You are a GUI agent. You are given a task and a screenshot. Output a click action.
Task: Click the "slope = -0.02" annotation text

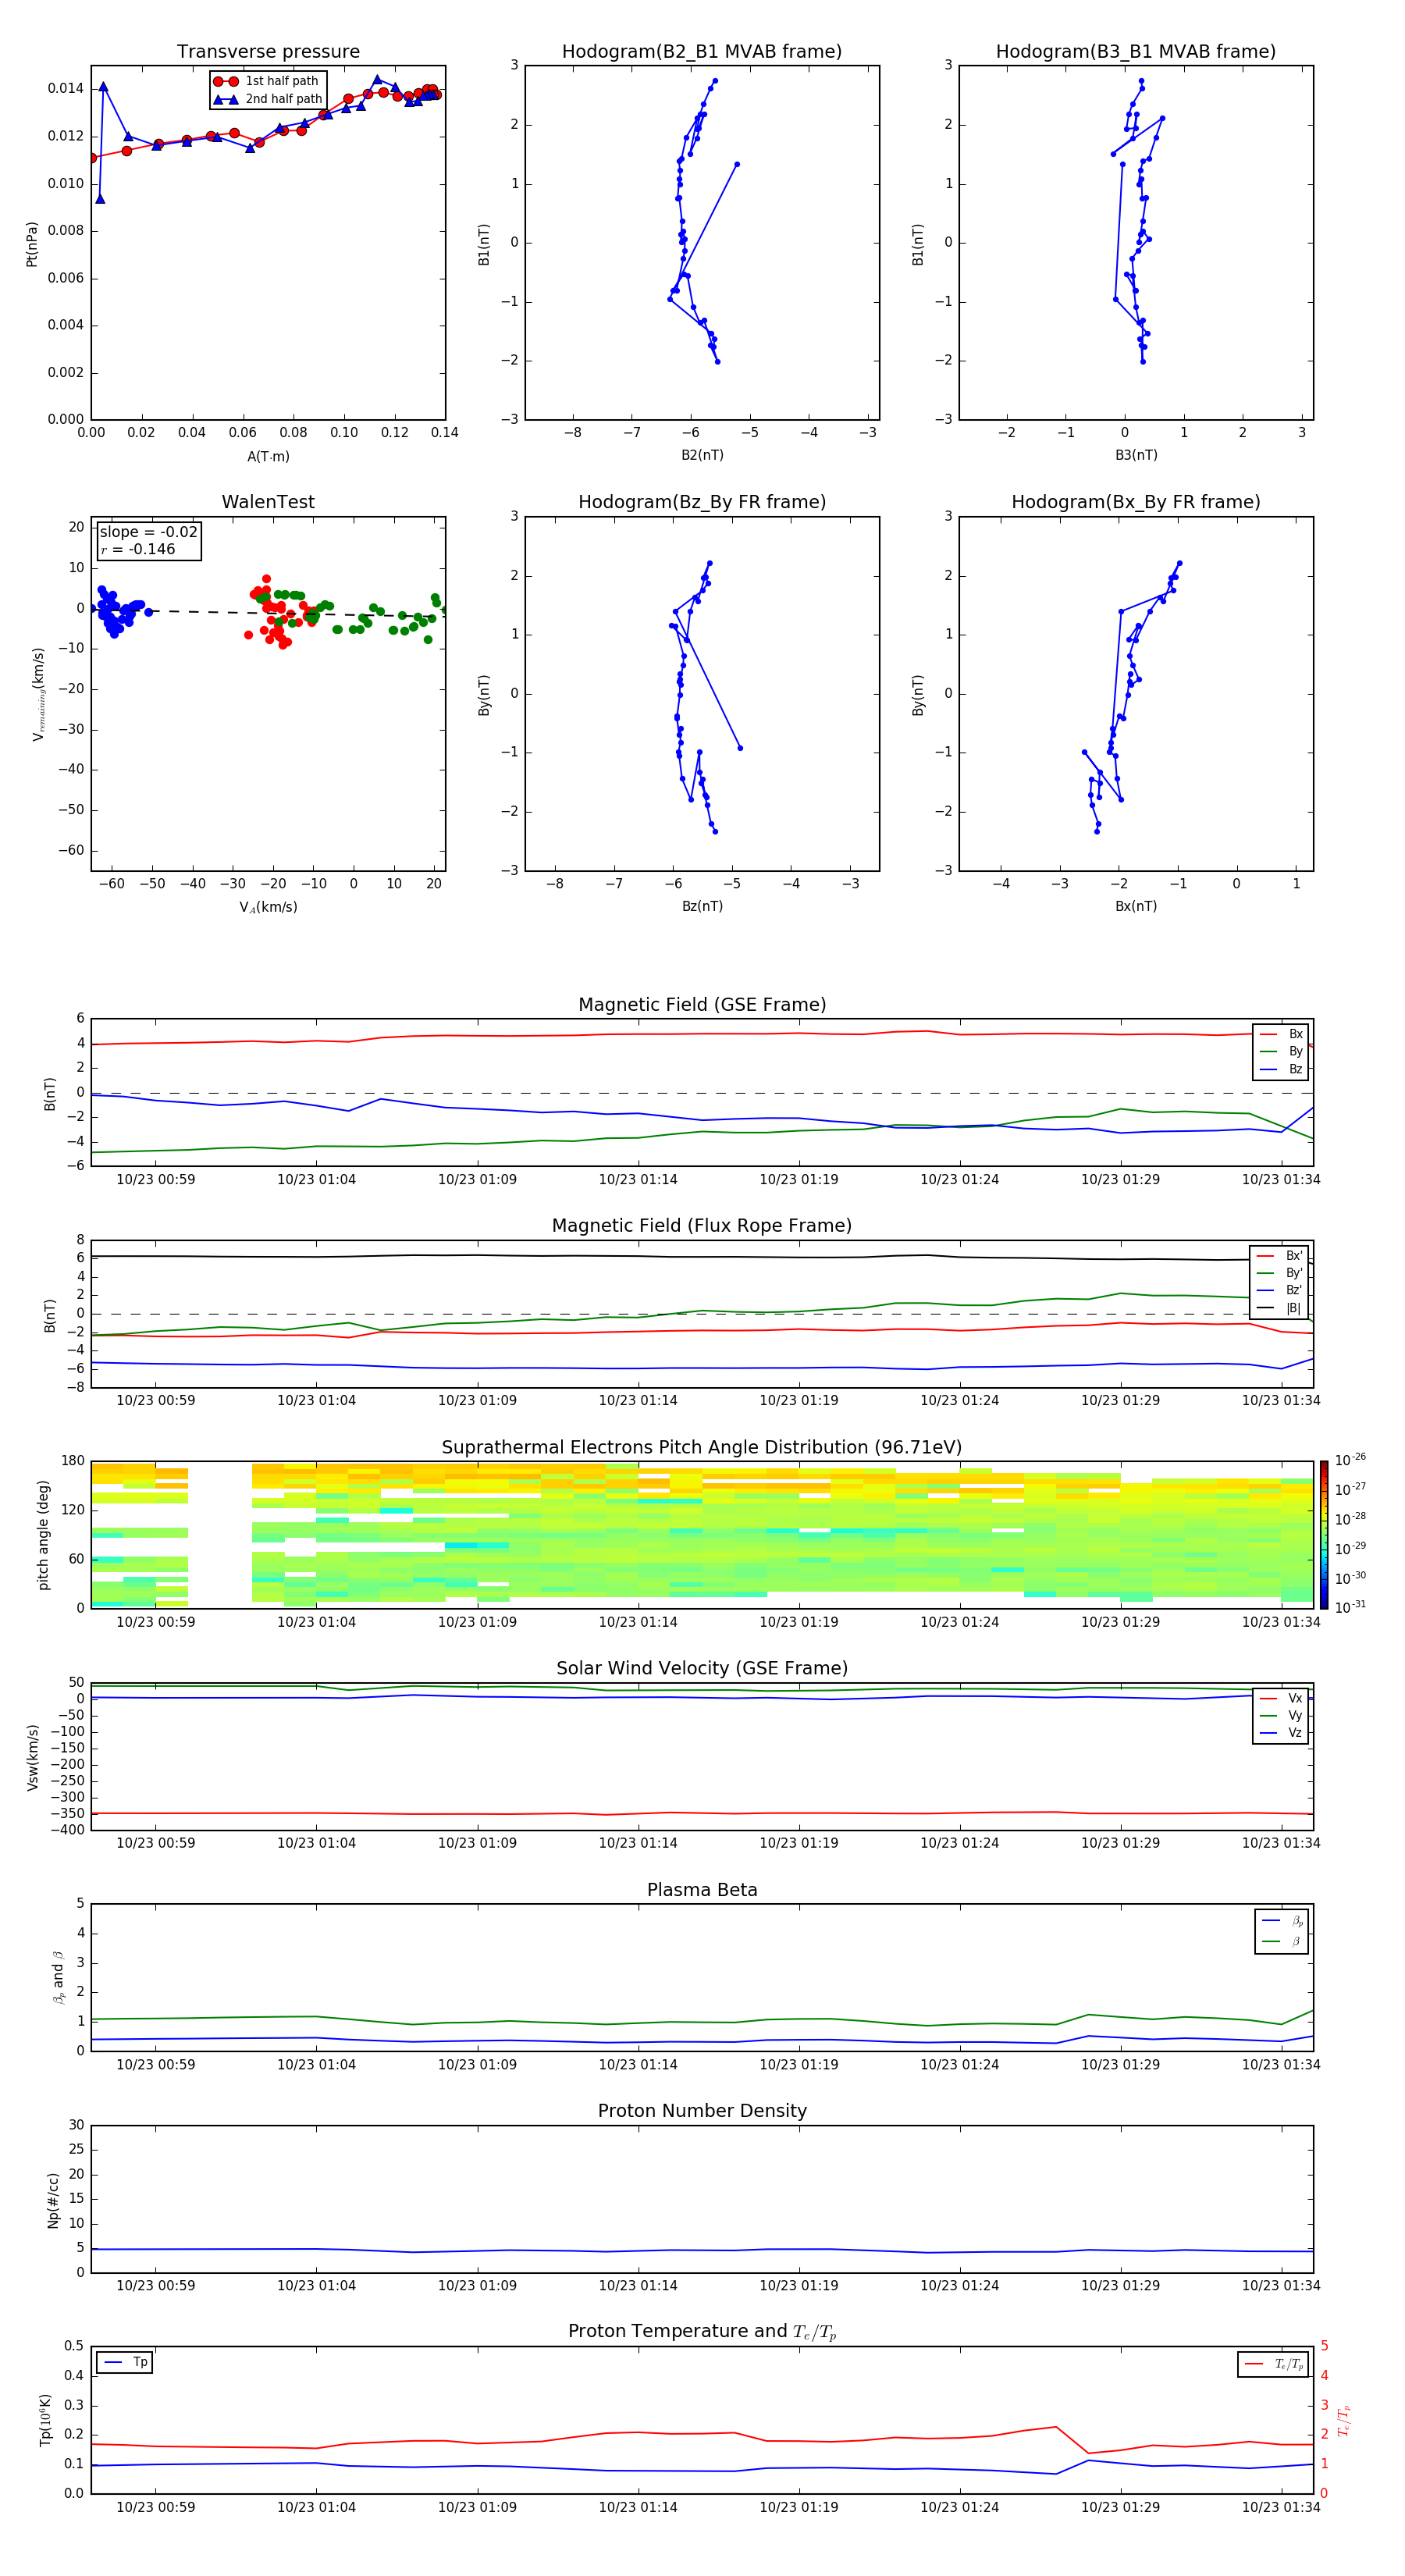[x=148, y=532]
